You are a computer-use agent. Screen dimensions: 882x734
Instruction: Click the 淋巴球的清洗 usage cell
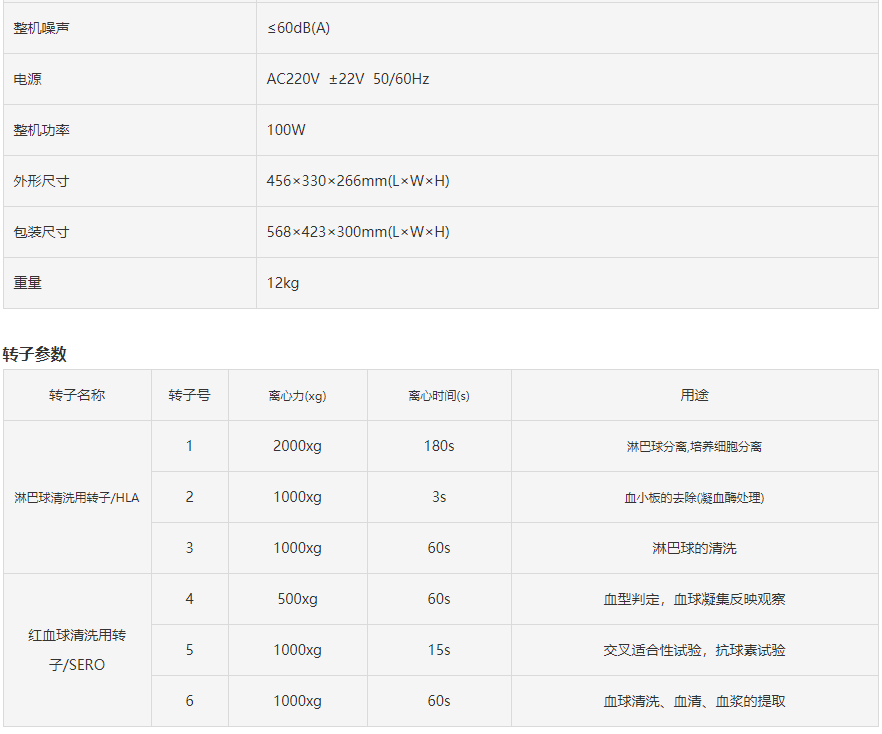(x=694, y=548)
